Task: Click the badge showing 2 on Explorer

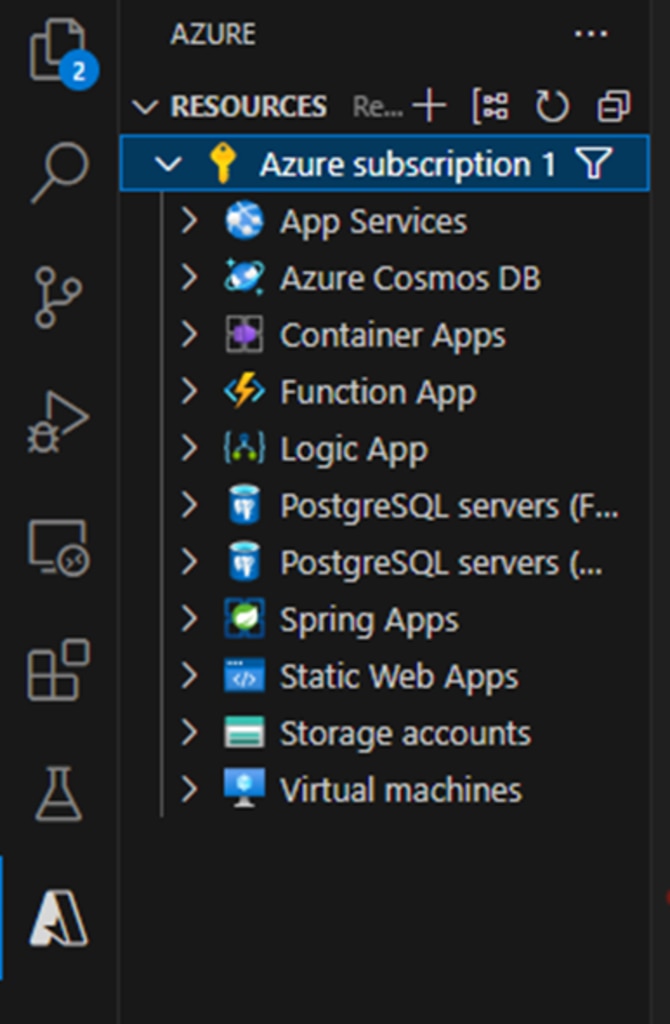Action: (x=79, y=71)
